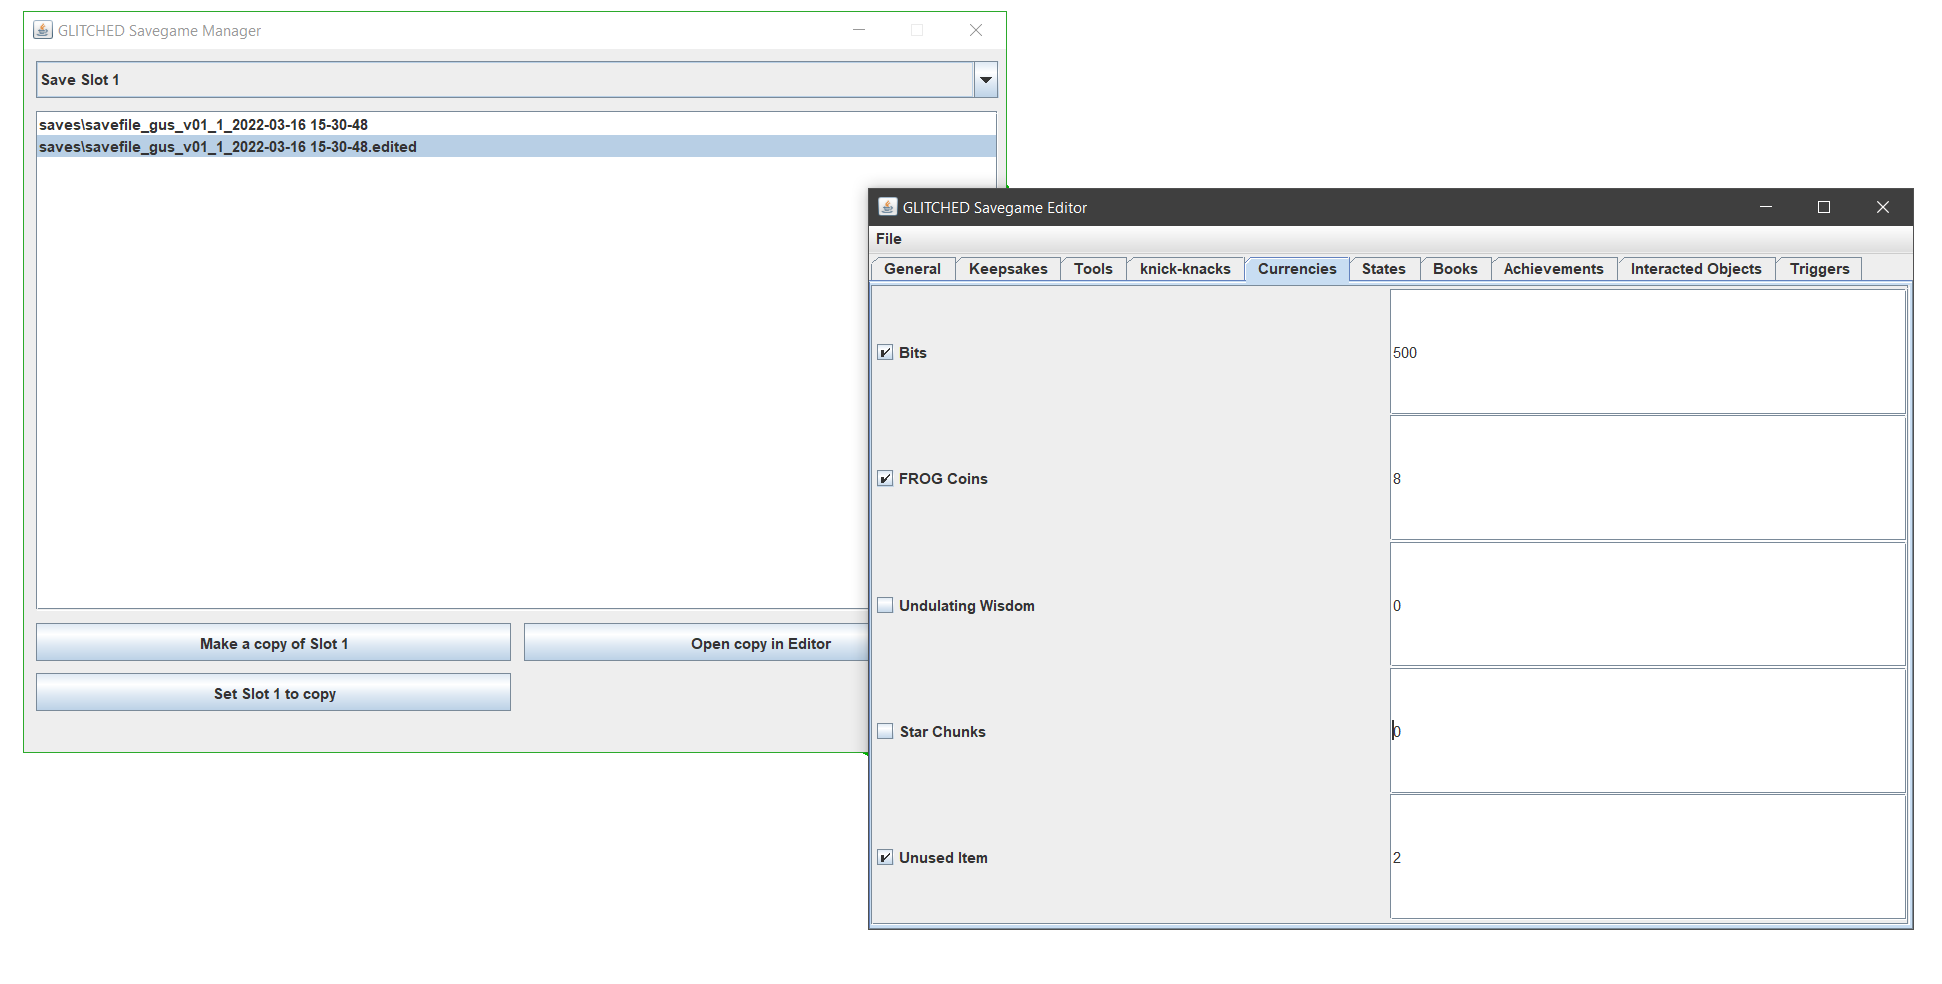Click the Java icon in the Savegame Manager title bar
The width and height of the screenshot is (1942, 984).
(x=42, y=30)
